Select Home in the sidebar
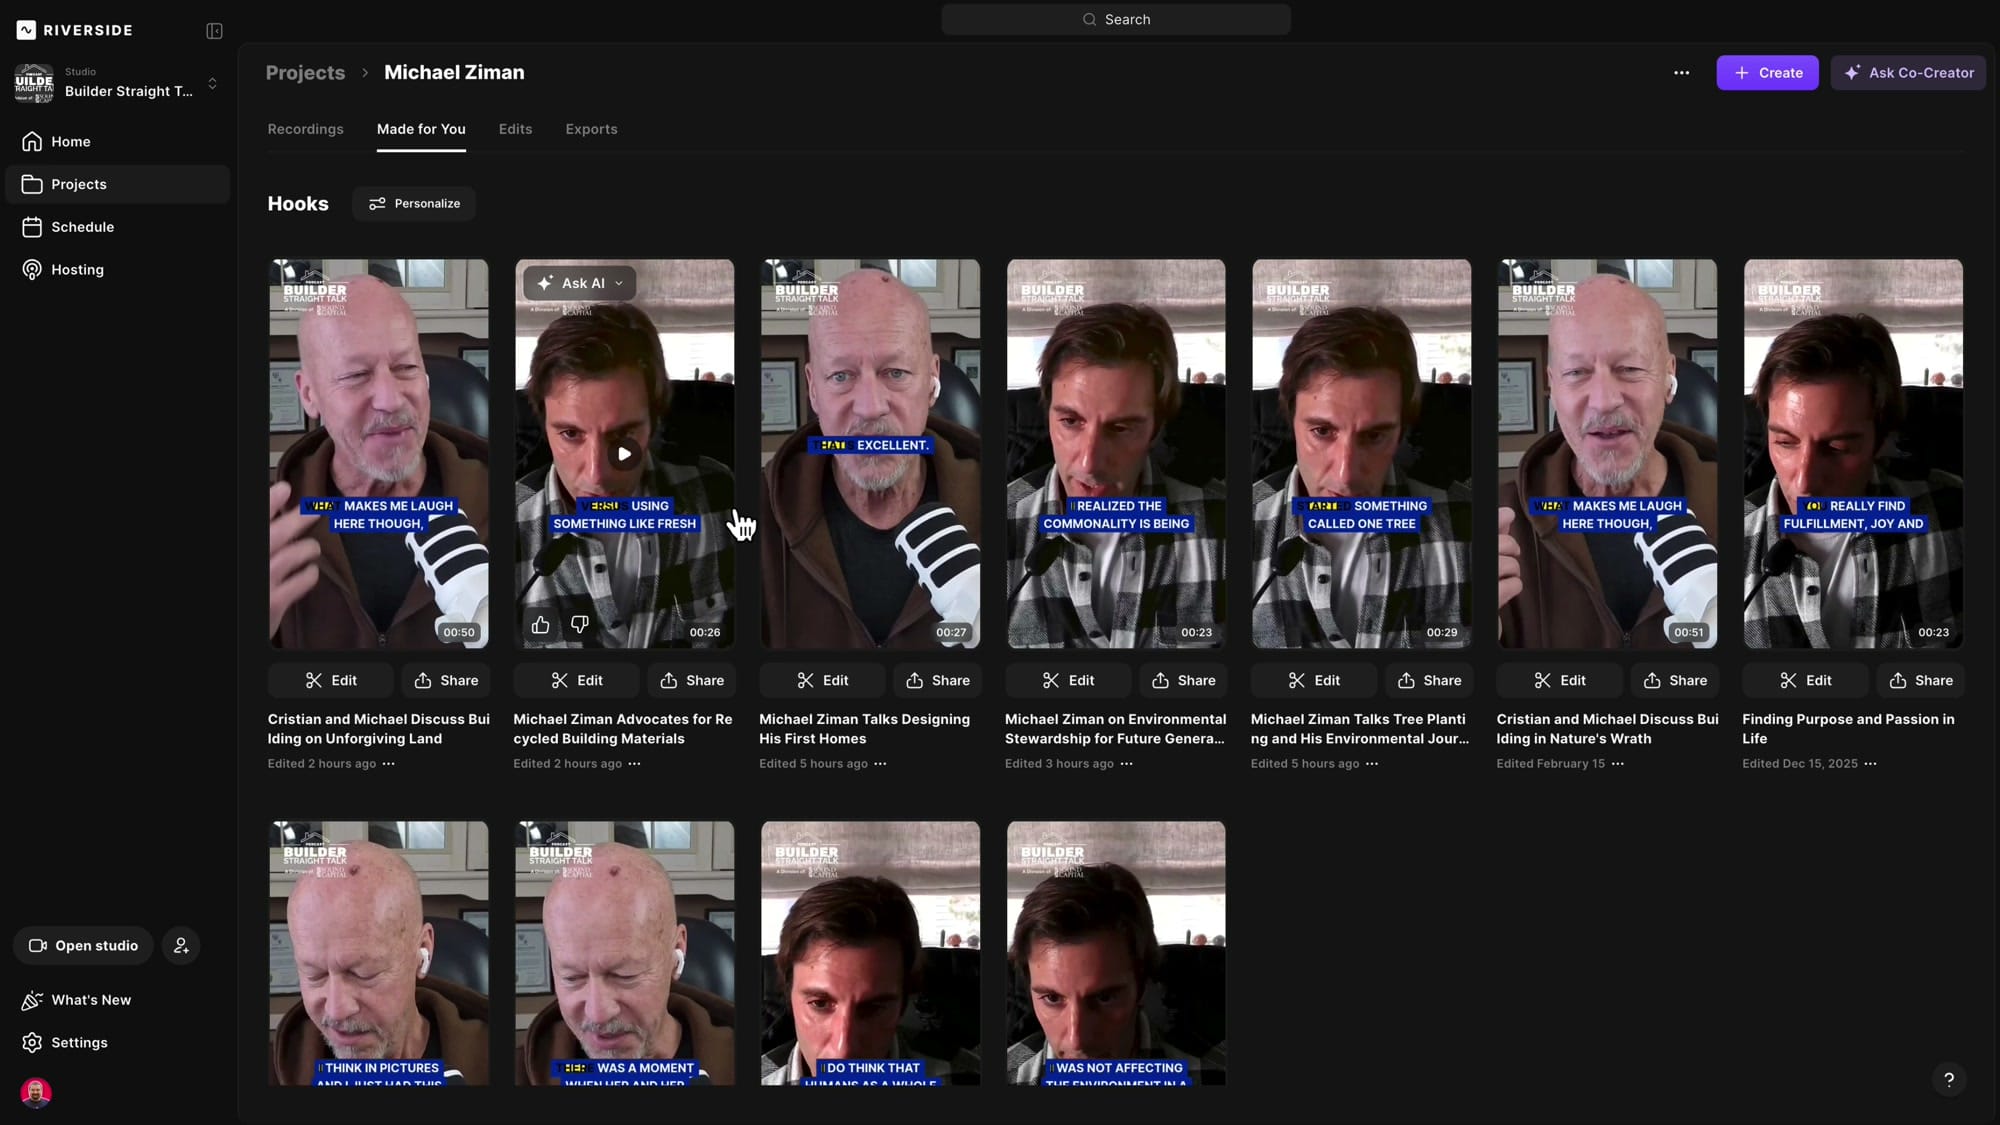The image size is (2000, 1125). tap(70, 141)
